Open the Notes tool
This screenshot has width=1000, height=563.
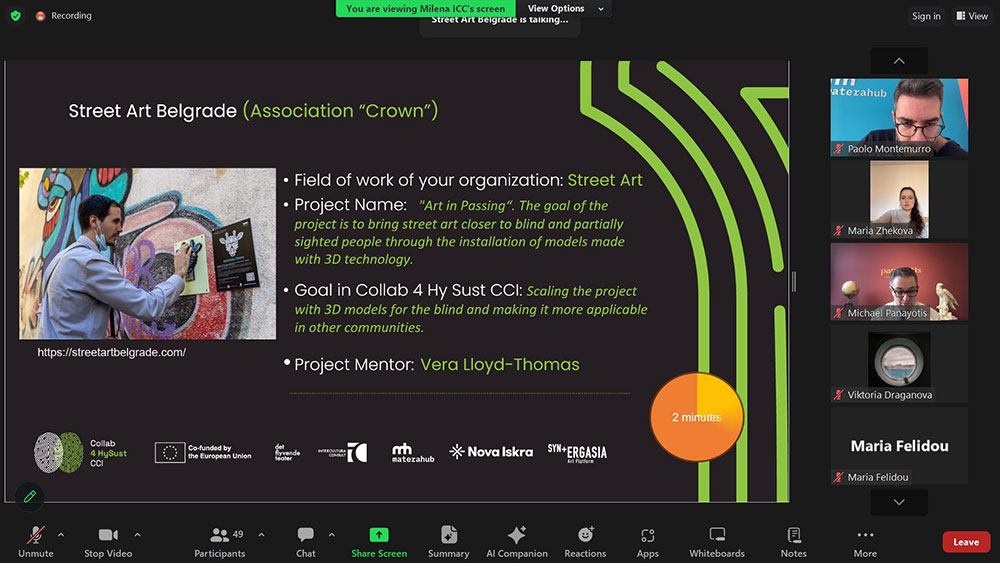793,541
